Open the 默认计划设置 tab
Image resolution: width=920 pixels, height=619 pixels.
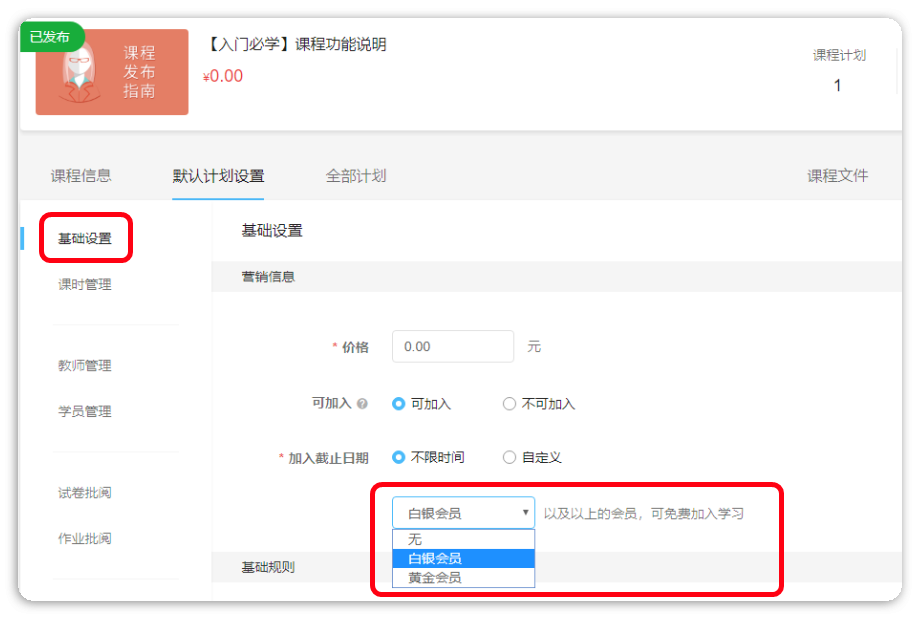pyautogui.click(x=218, y=176)
